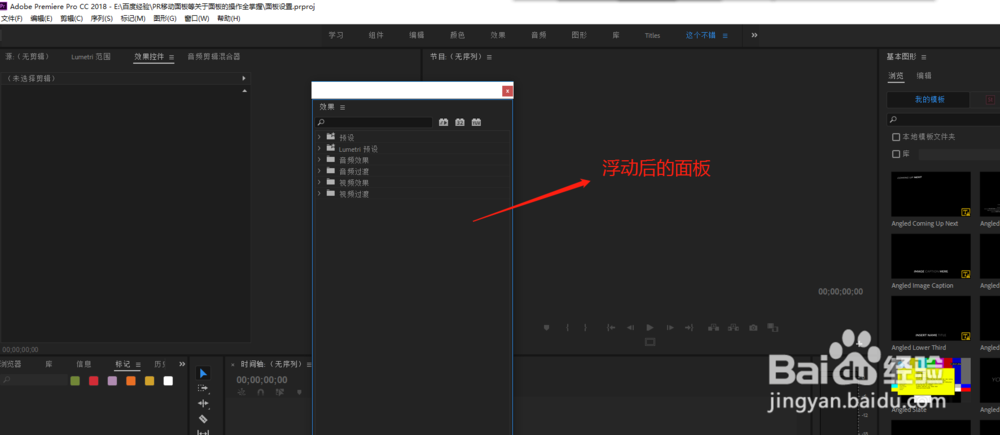Close the 时间轴 panel tab
1000x435 pixels.
233,365
